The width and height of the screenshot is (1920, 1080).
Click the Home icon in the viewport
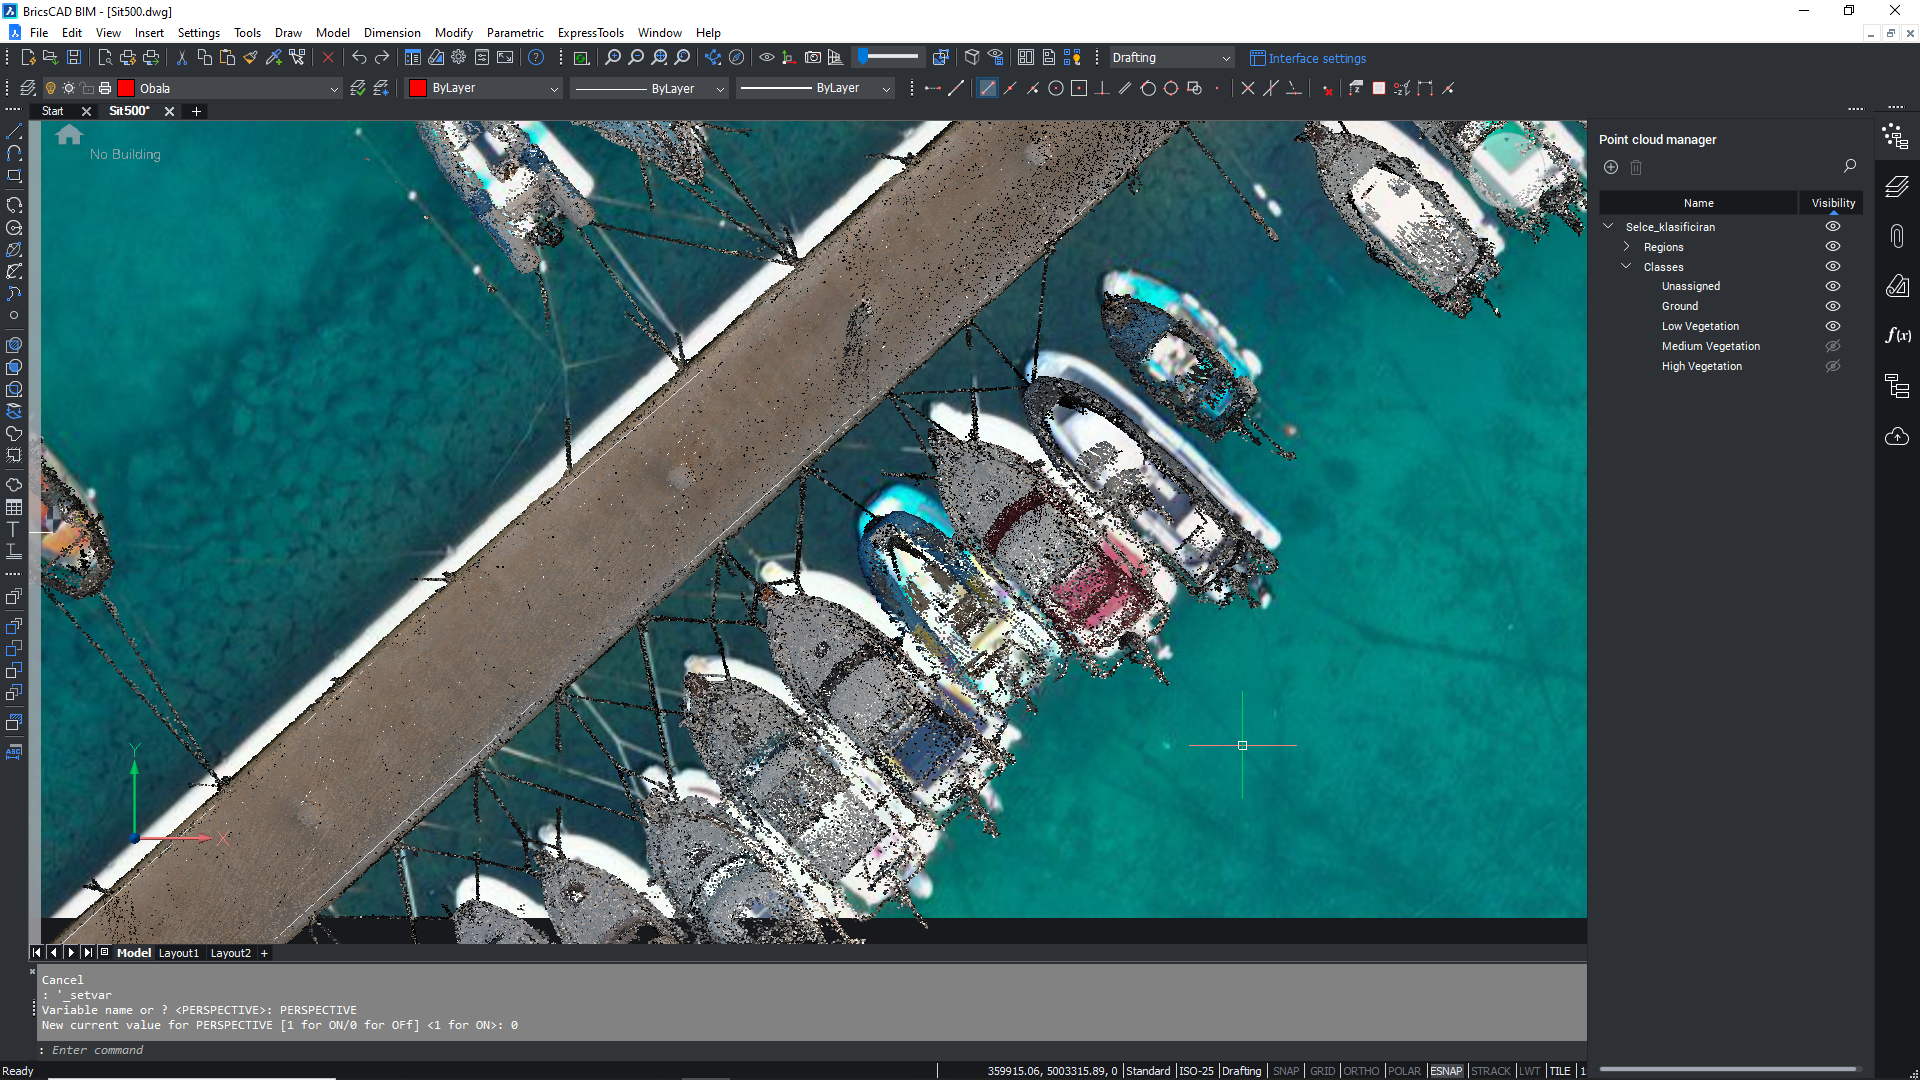click(69, 134)
